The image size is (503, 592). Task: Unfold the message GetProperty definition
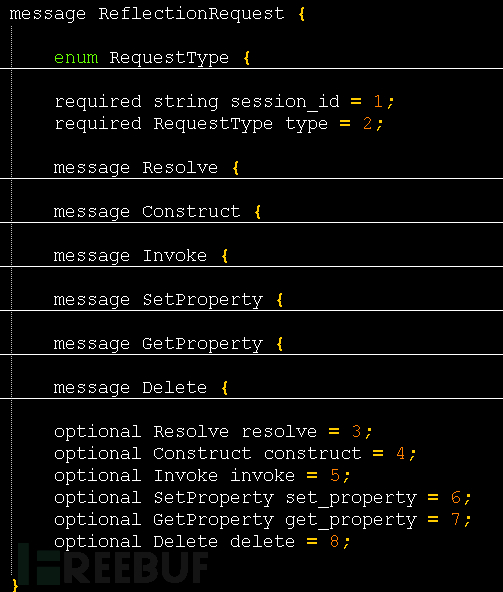[168, 344]
